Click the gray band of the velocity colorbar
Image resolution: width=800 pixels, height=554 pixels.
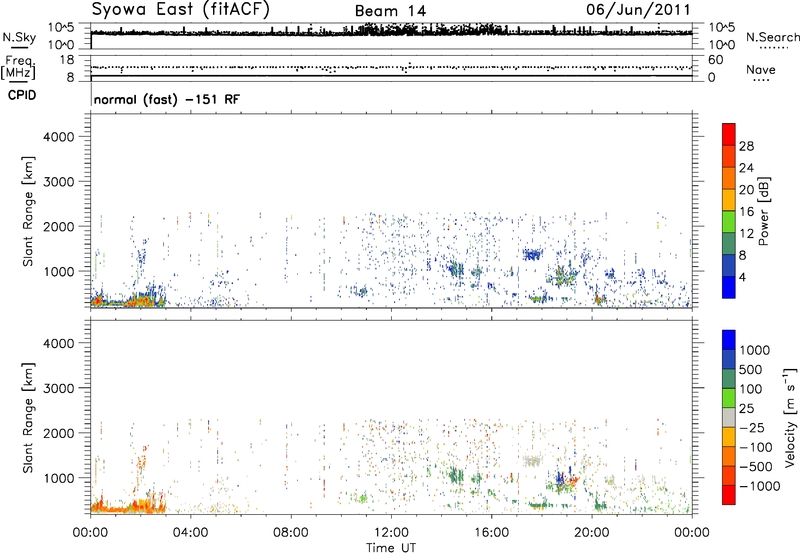pos(729,418)
